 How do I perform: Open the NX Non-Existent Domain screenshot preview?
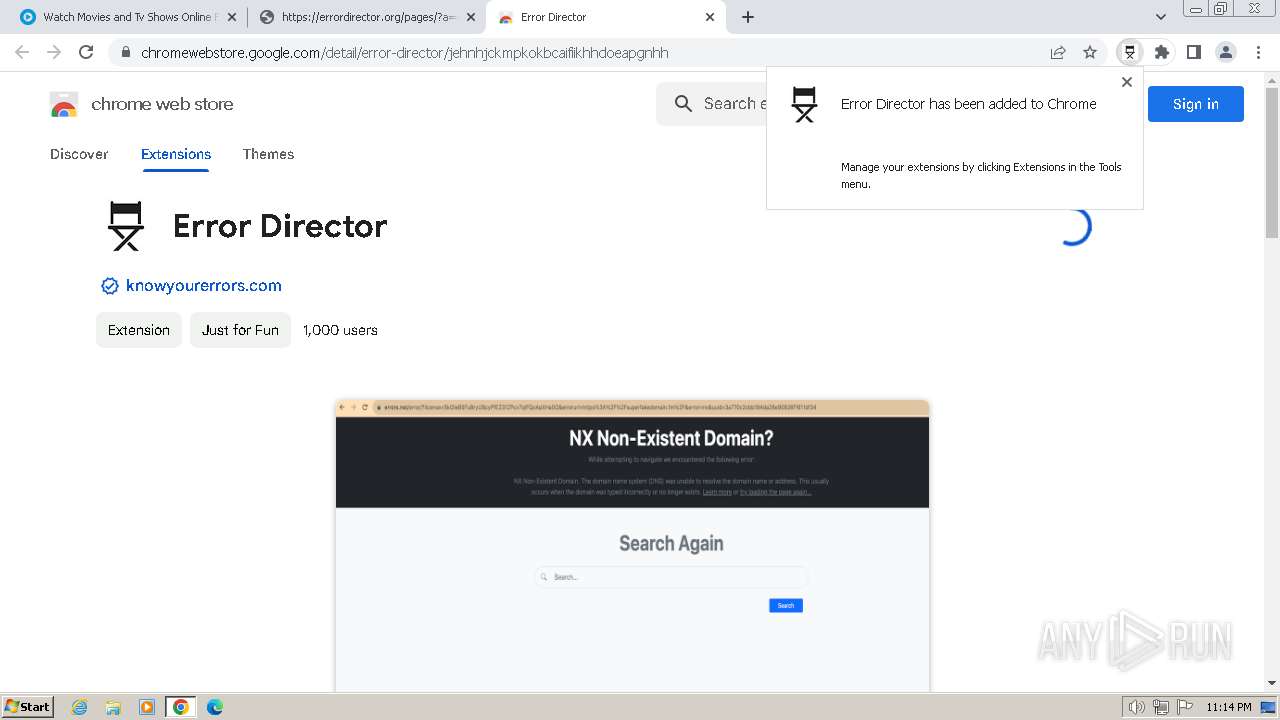(x=632, y=545)
